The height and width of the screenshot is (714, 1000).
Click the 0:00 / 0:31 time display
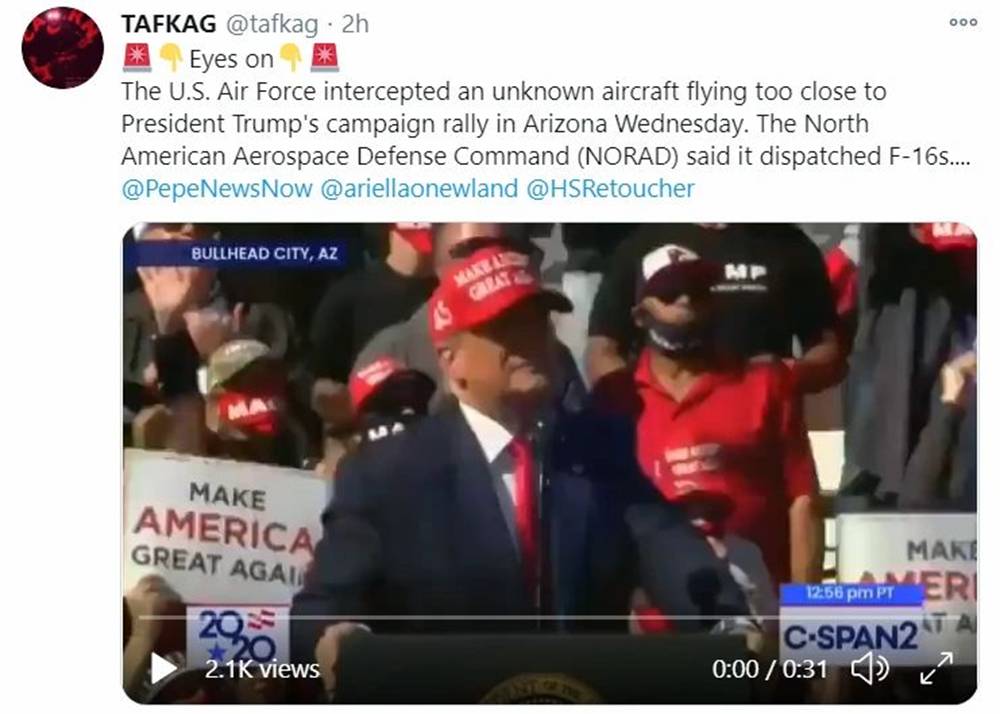point(770,669)
